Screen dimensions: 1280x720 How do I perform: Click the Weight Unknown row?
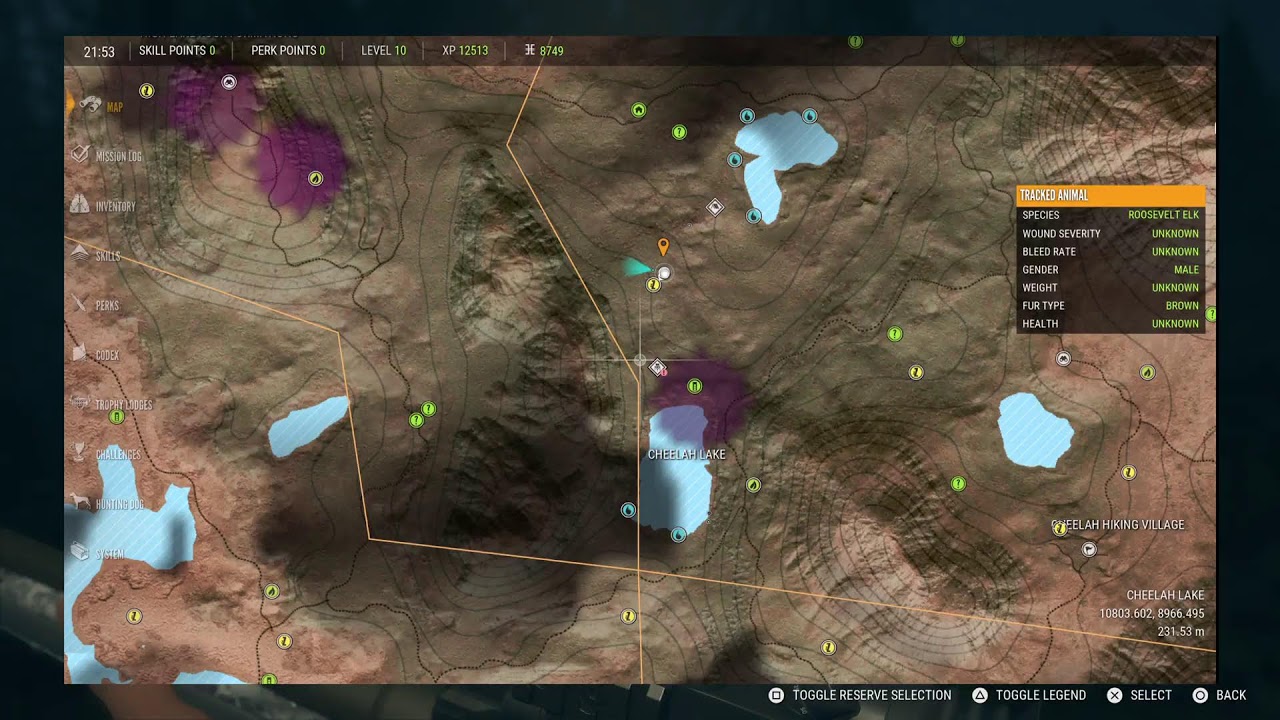[1111, 287]
